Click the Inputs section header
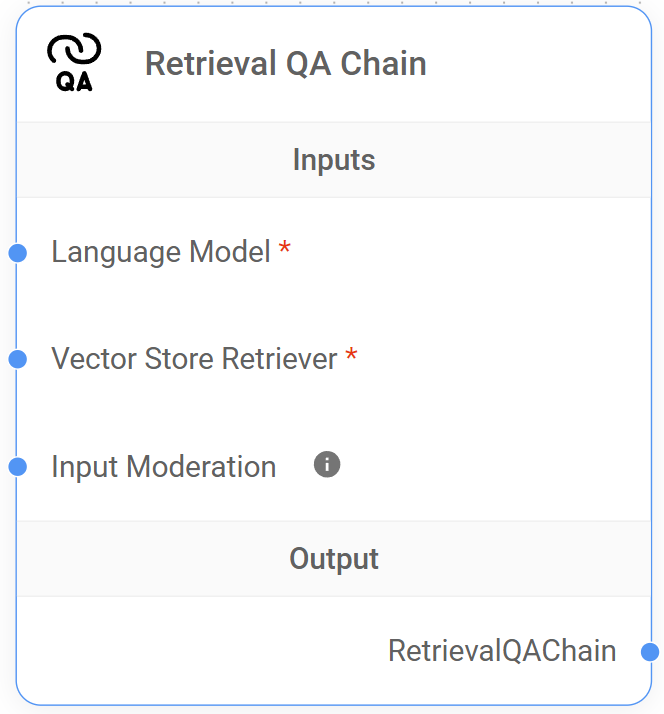Image resolution: width=664 pixels, height=714 pixels. tap(334, 160)
